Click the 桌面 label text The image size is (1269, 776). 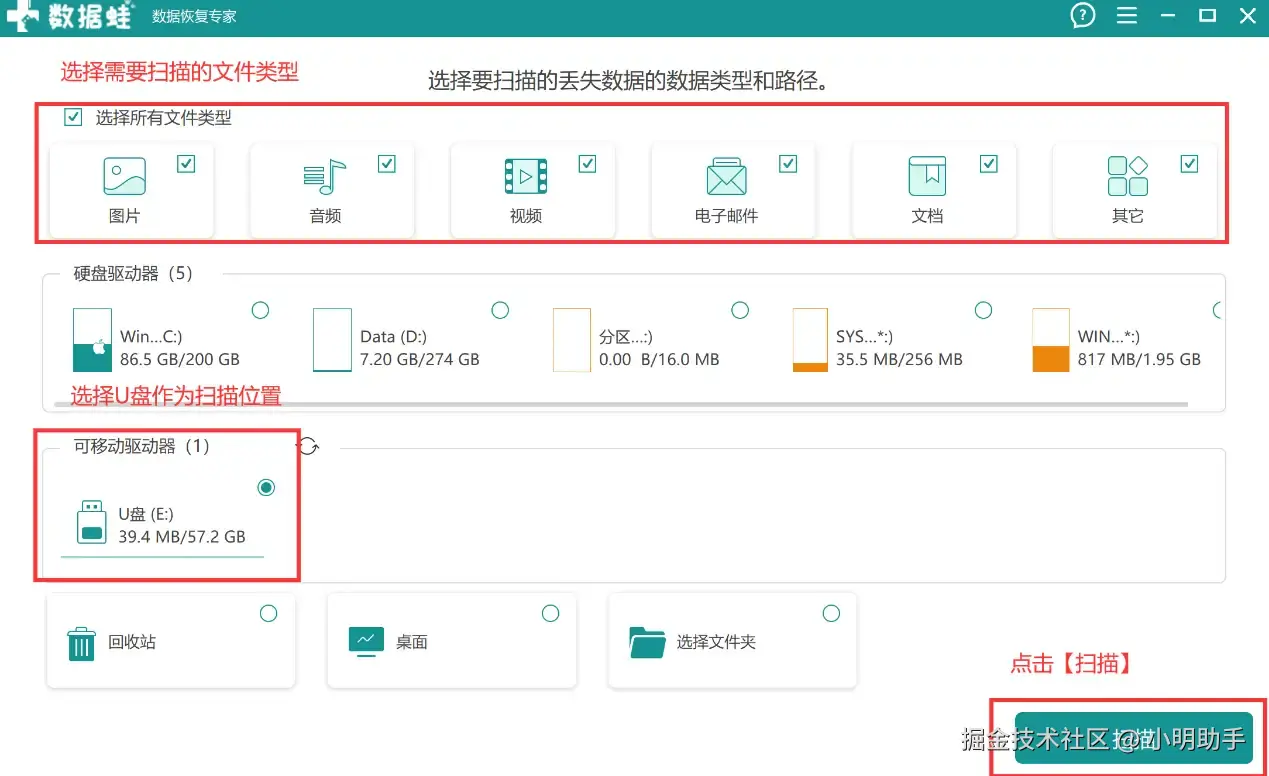click(412, 642)
